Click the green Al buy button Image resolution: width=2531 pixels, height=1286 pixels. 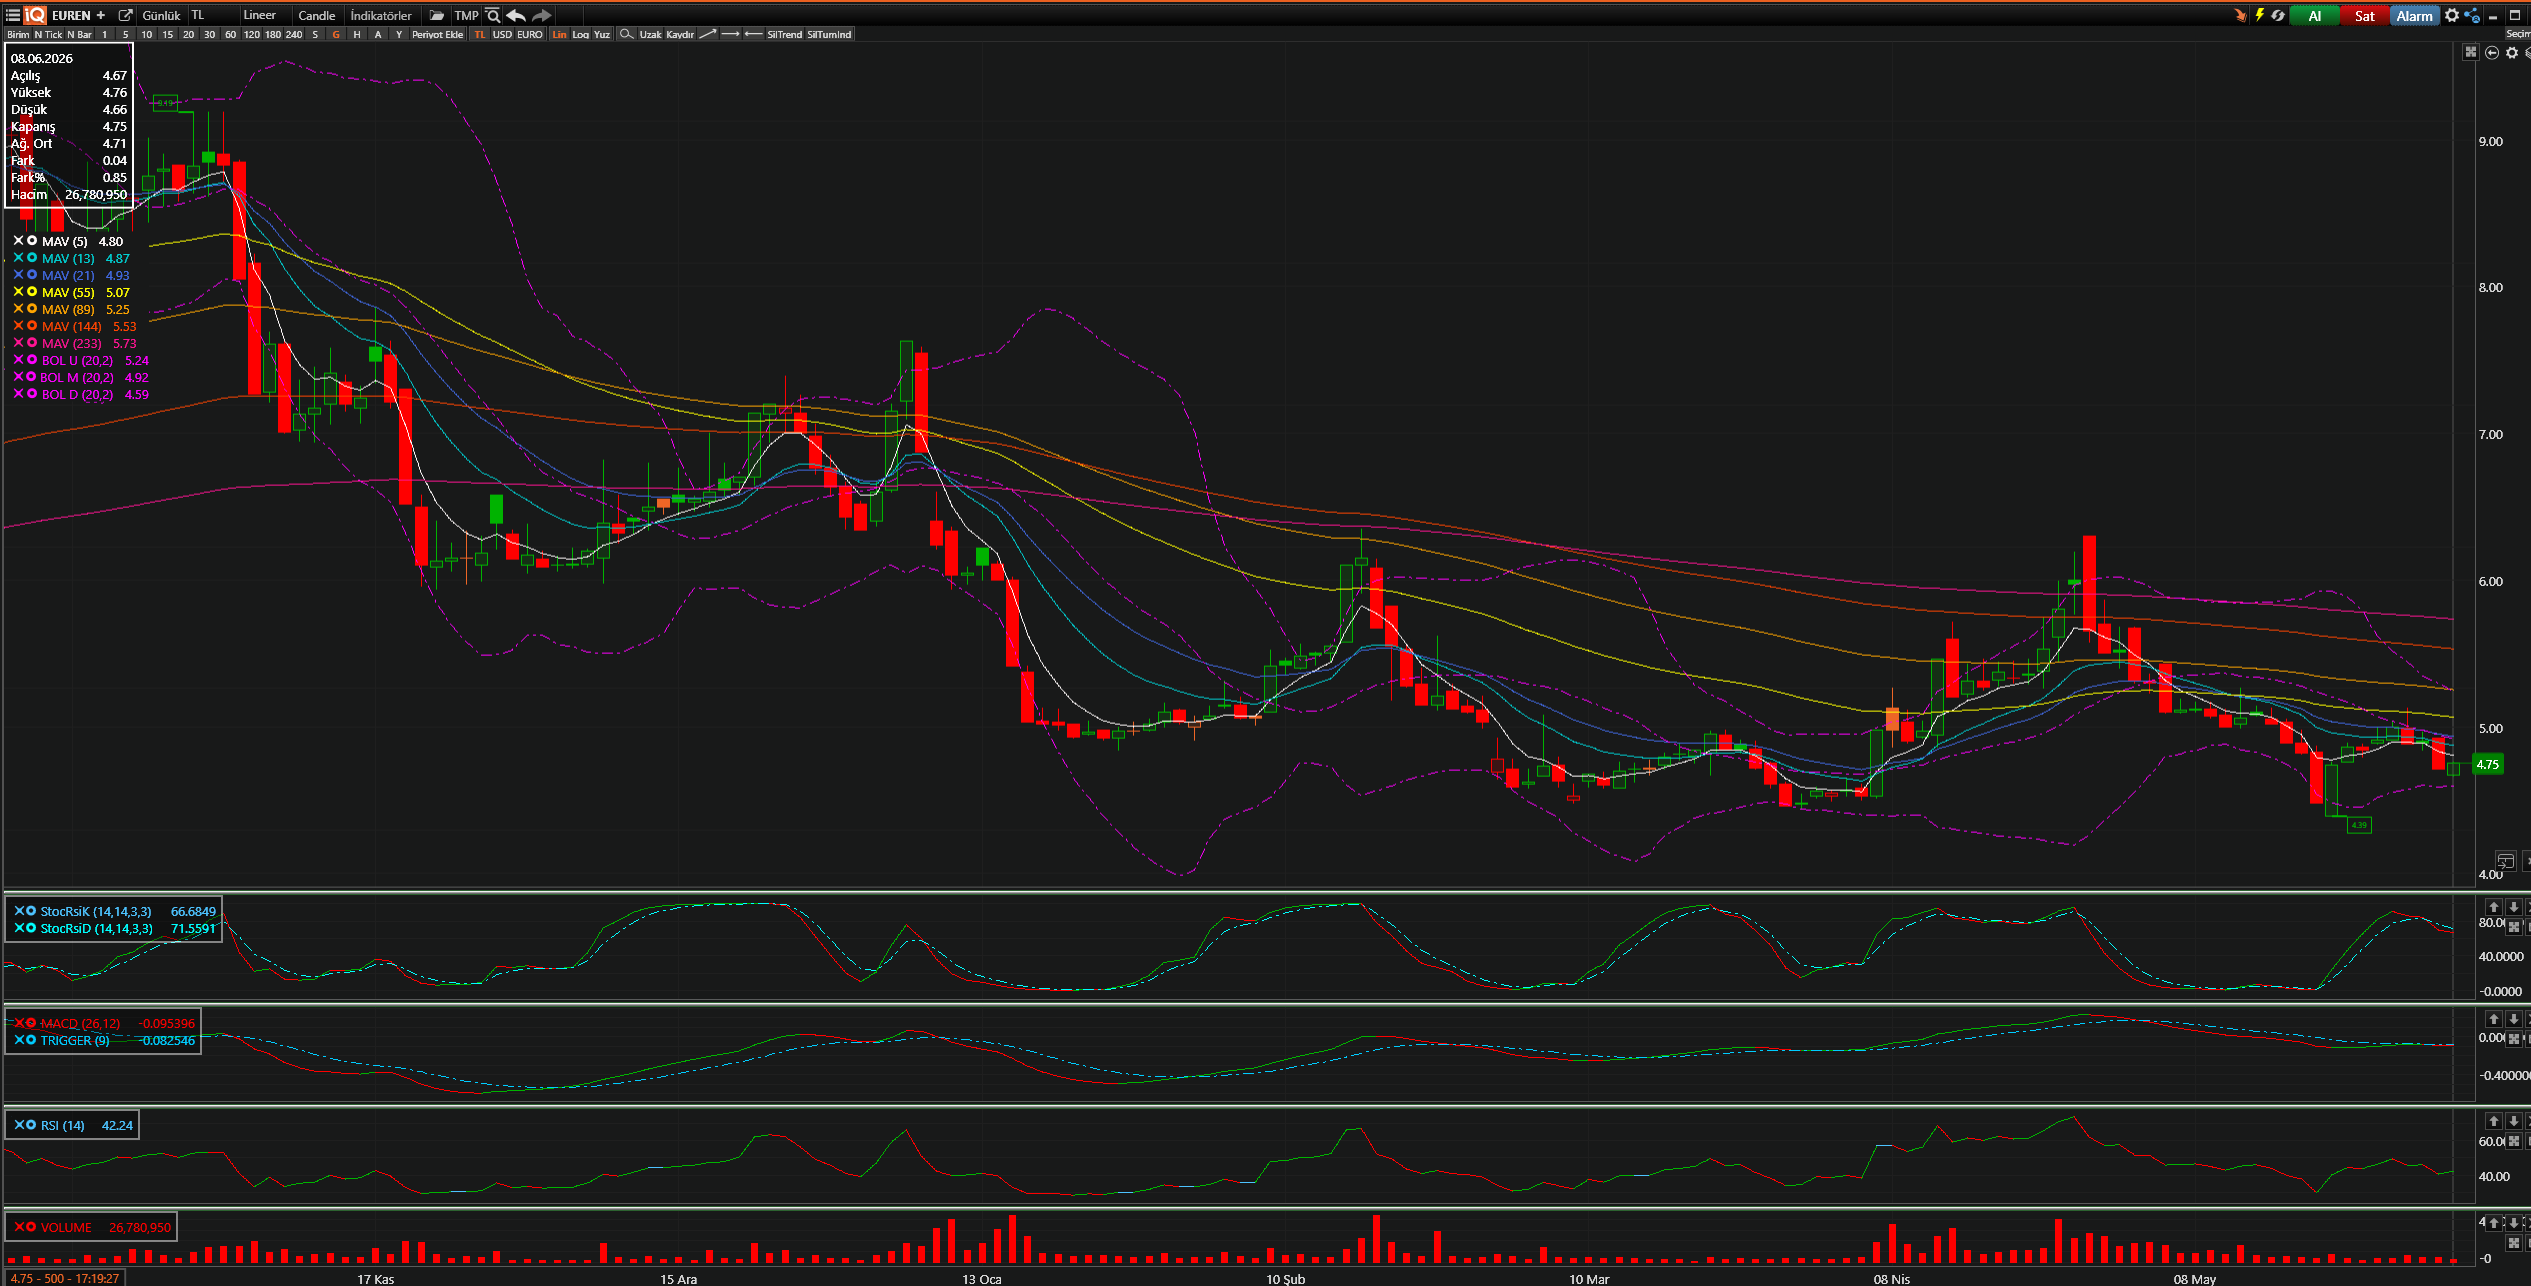click(2315, 15)
